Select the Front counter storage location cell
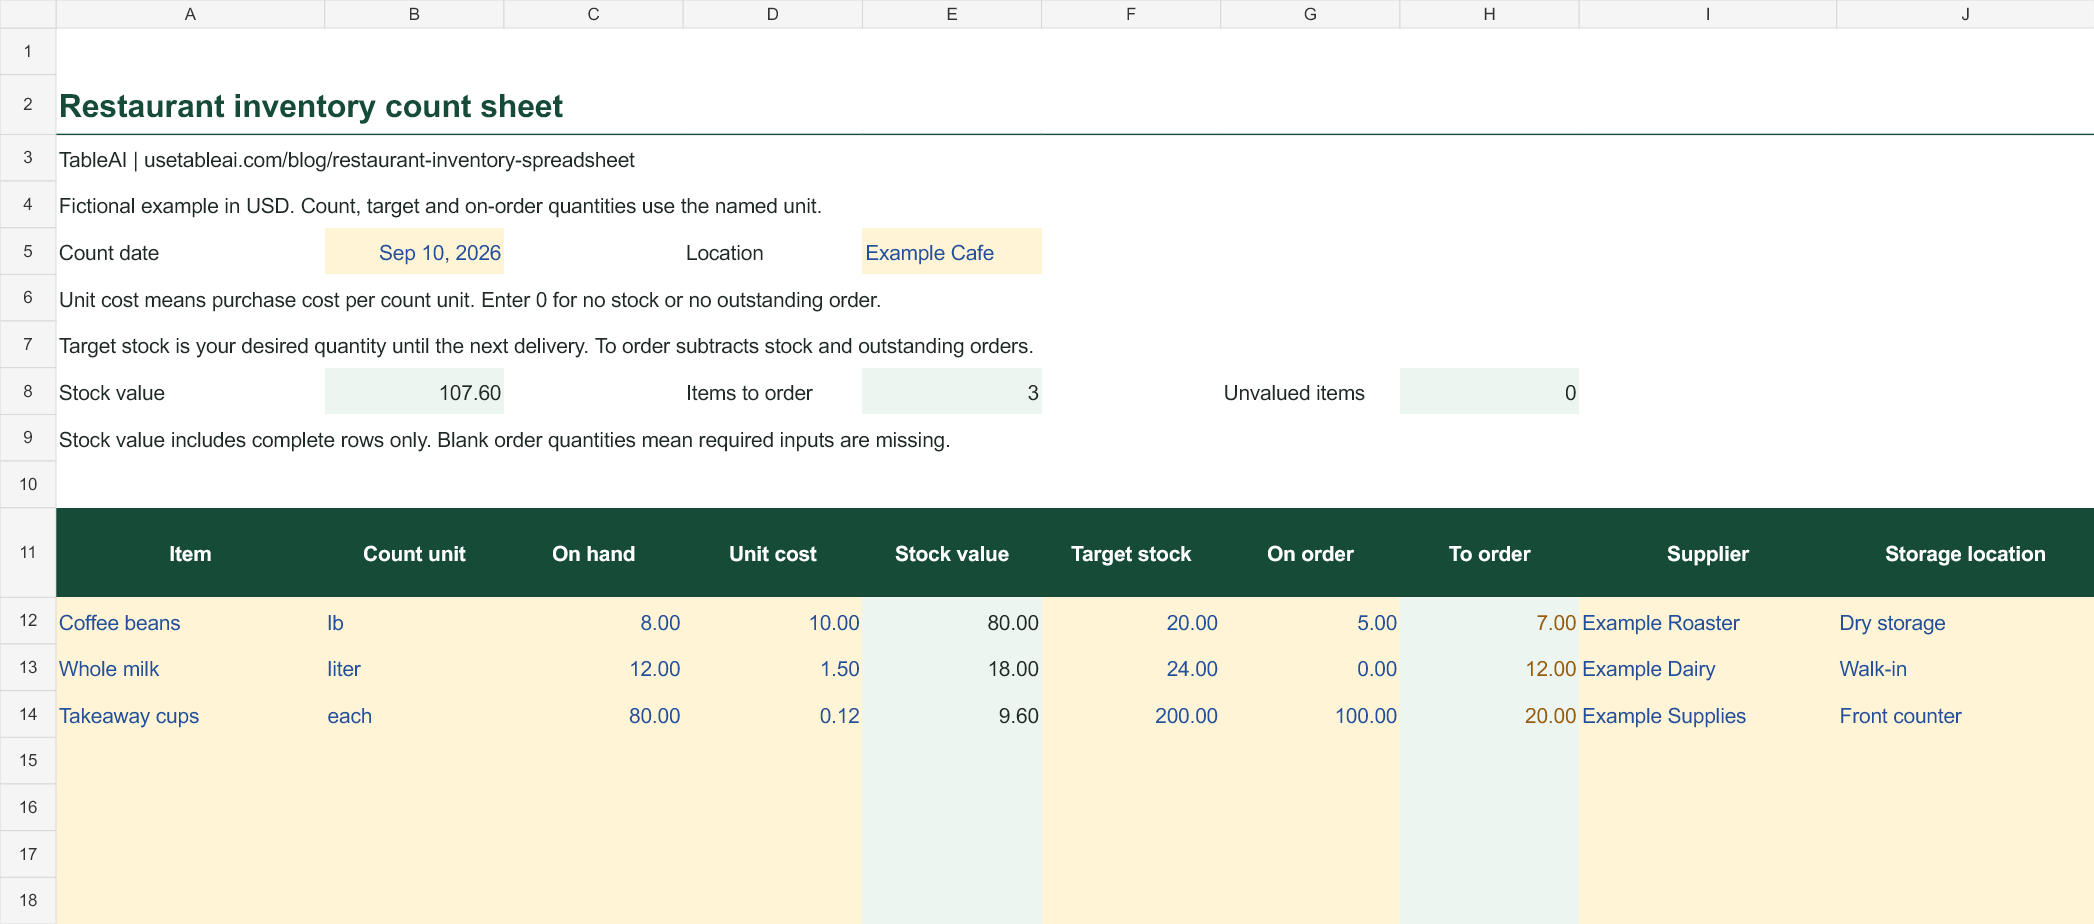Image resolution: width=2094 pixels, height=924 pixels. 1965,715
